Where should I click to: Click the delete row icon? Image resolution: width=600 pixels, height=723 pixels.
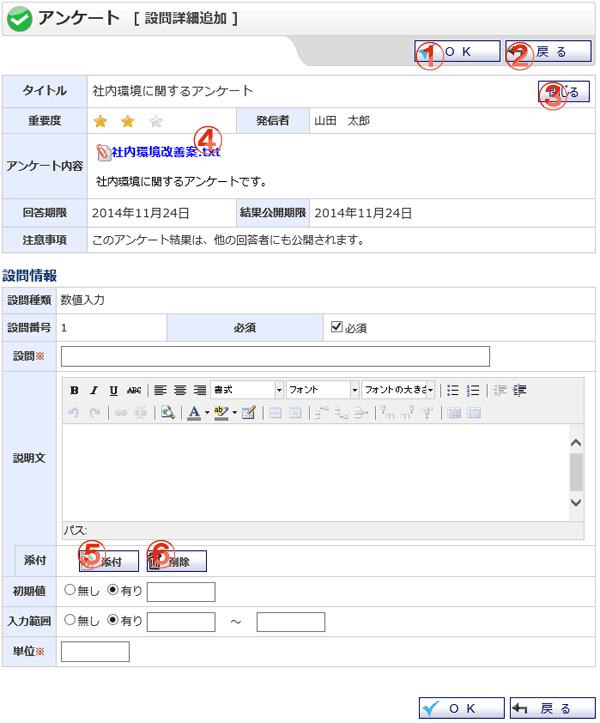pos(361,412)
